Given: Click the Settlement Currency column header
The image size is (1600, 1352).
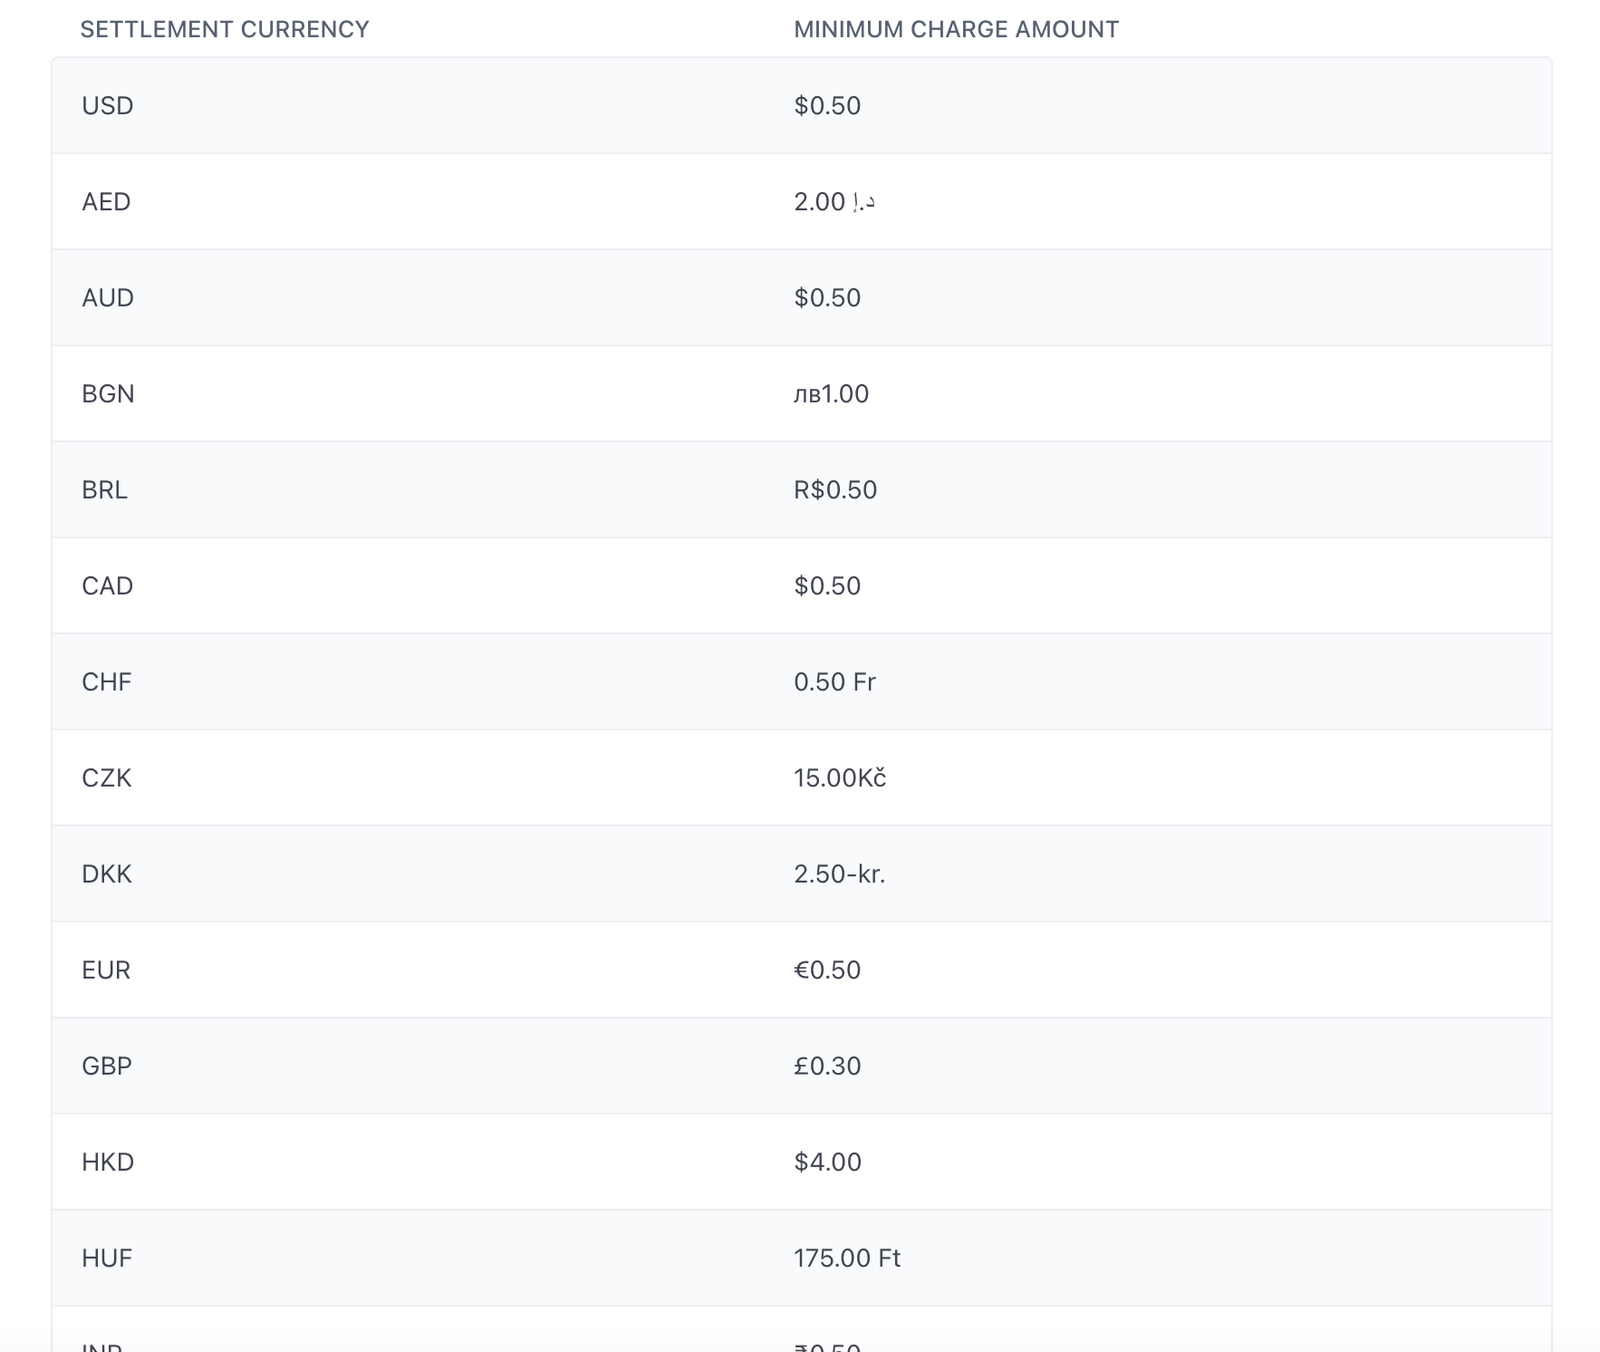Looking at the screenshot, I should coord(224,30).
